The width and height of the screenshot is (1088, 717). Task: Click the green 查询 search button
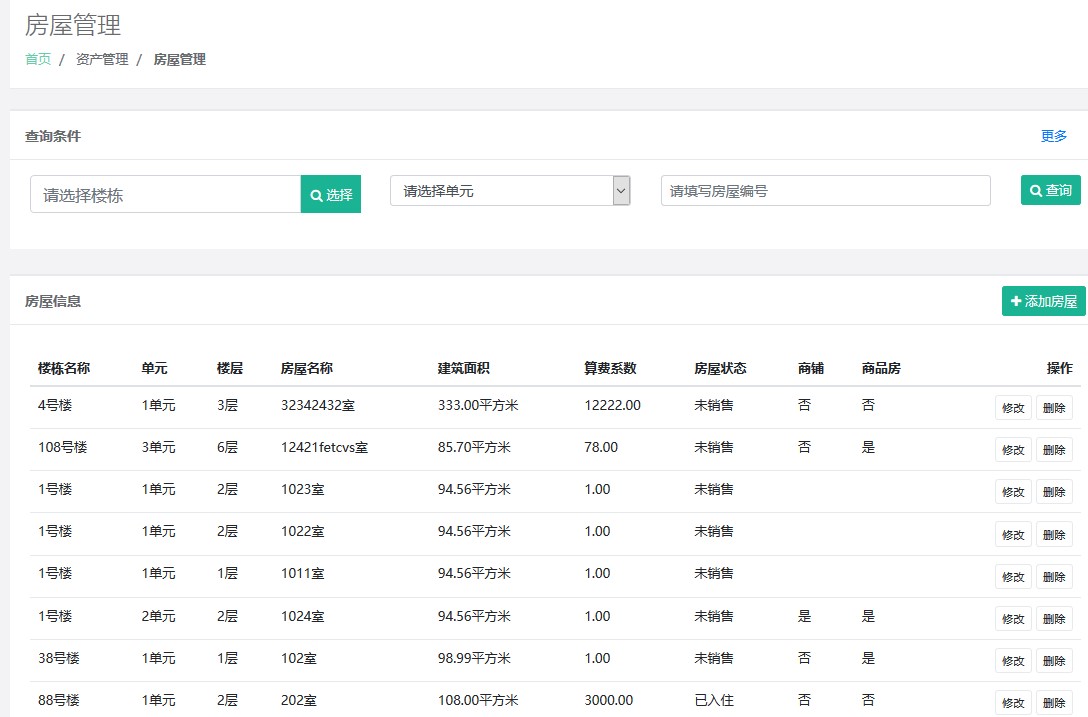[1050, 190]
